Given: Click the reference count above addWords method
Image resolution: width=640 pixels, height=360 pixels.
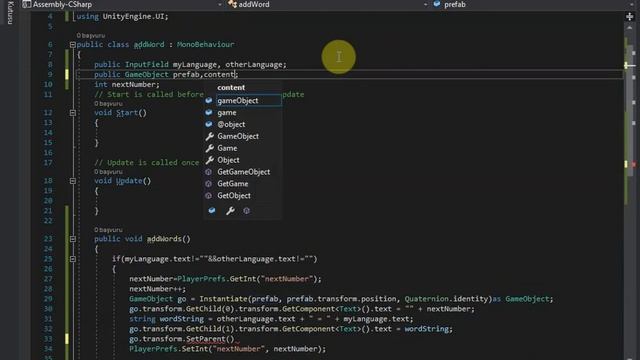Looking at the screenshot, I should point(108,230).
